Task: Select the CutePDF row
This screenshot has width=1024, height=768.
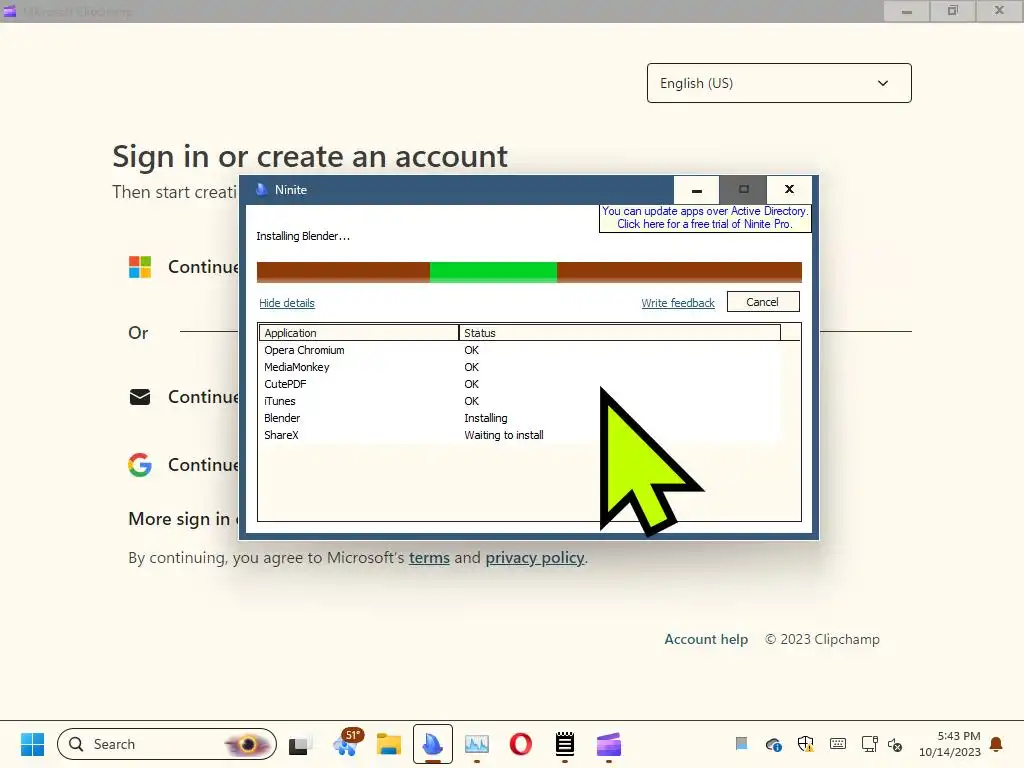Action: tap(519, 384)
